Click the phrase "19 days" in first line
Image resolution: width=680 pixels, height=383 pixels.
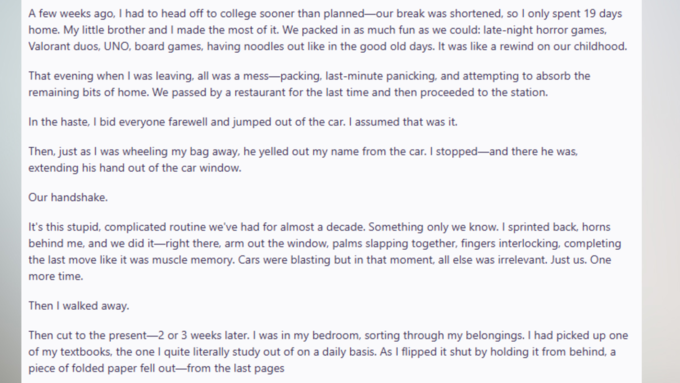click(603, 13)
